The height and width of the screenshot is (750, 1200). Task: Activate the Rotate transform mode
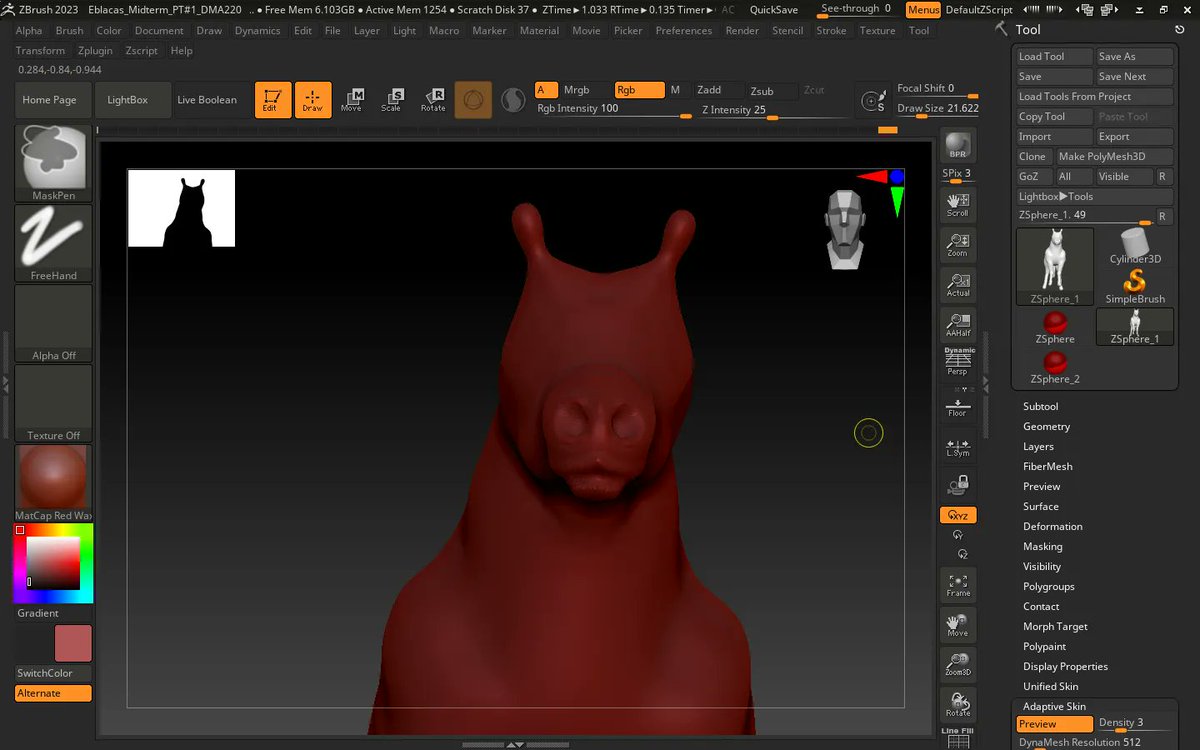pos(433,100)
